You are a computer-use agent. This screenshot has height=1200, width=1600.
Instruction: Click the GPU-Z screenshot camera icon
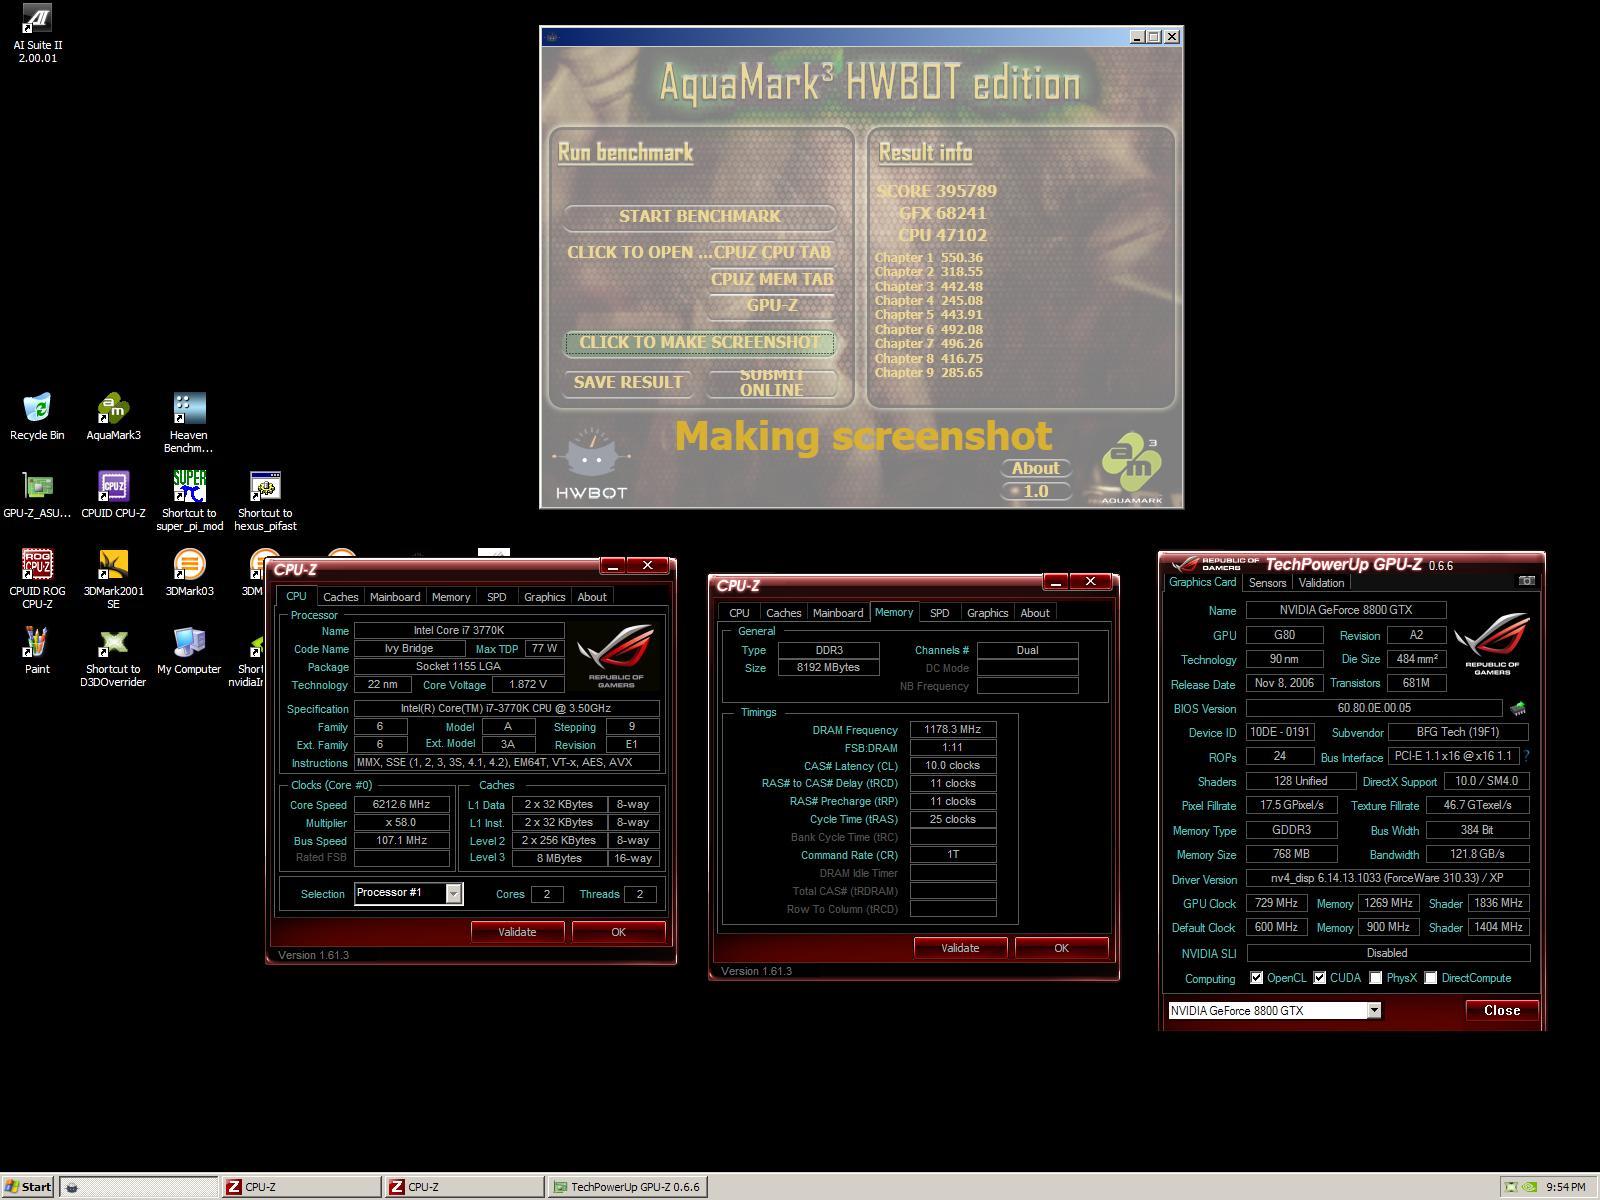point(1526,581)
